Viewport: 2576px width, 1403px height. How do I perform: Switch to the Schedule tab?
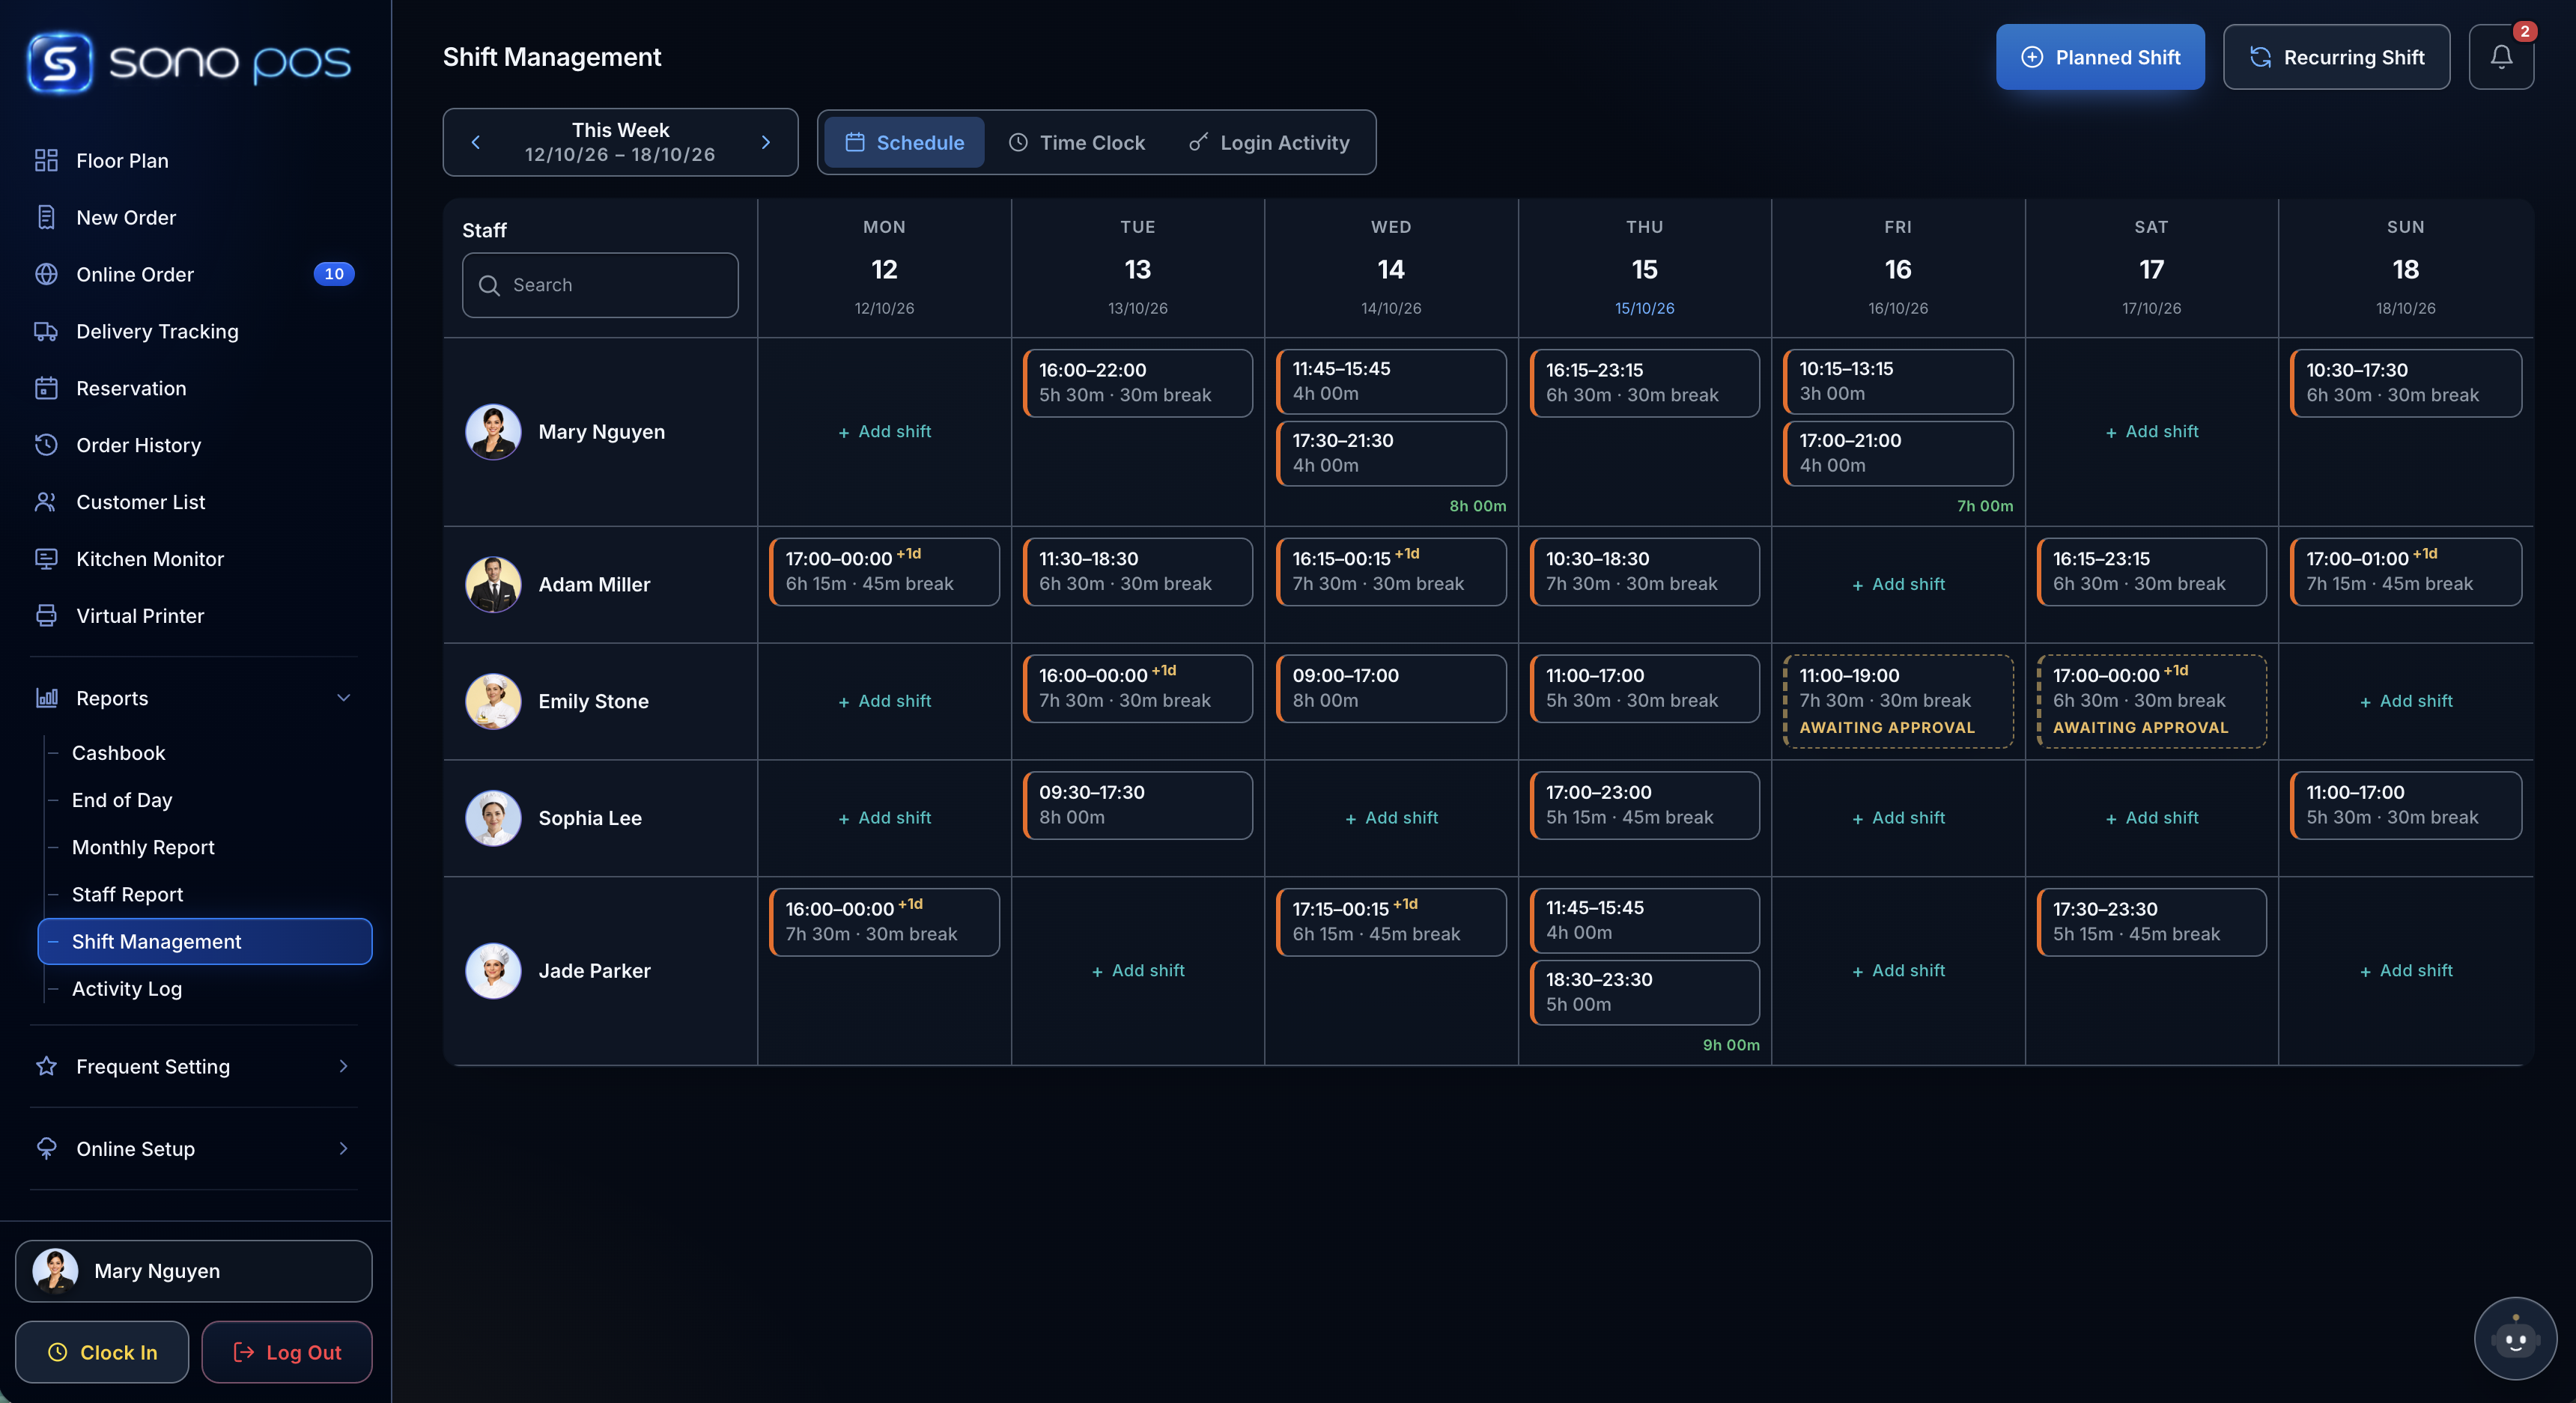point(904,142)
